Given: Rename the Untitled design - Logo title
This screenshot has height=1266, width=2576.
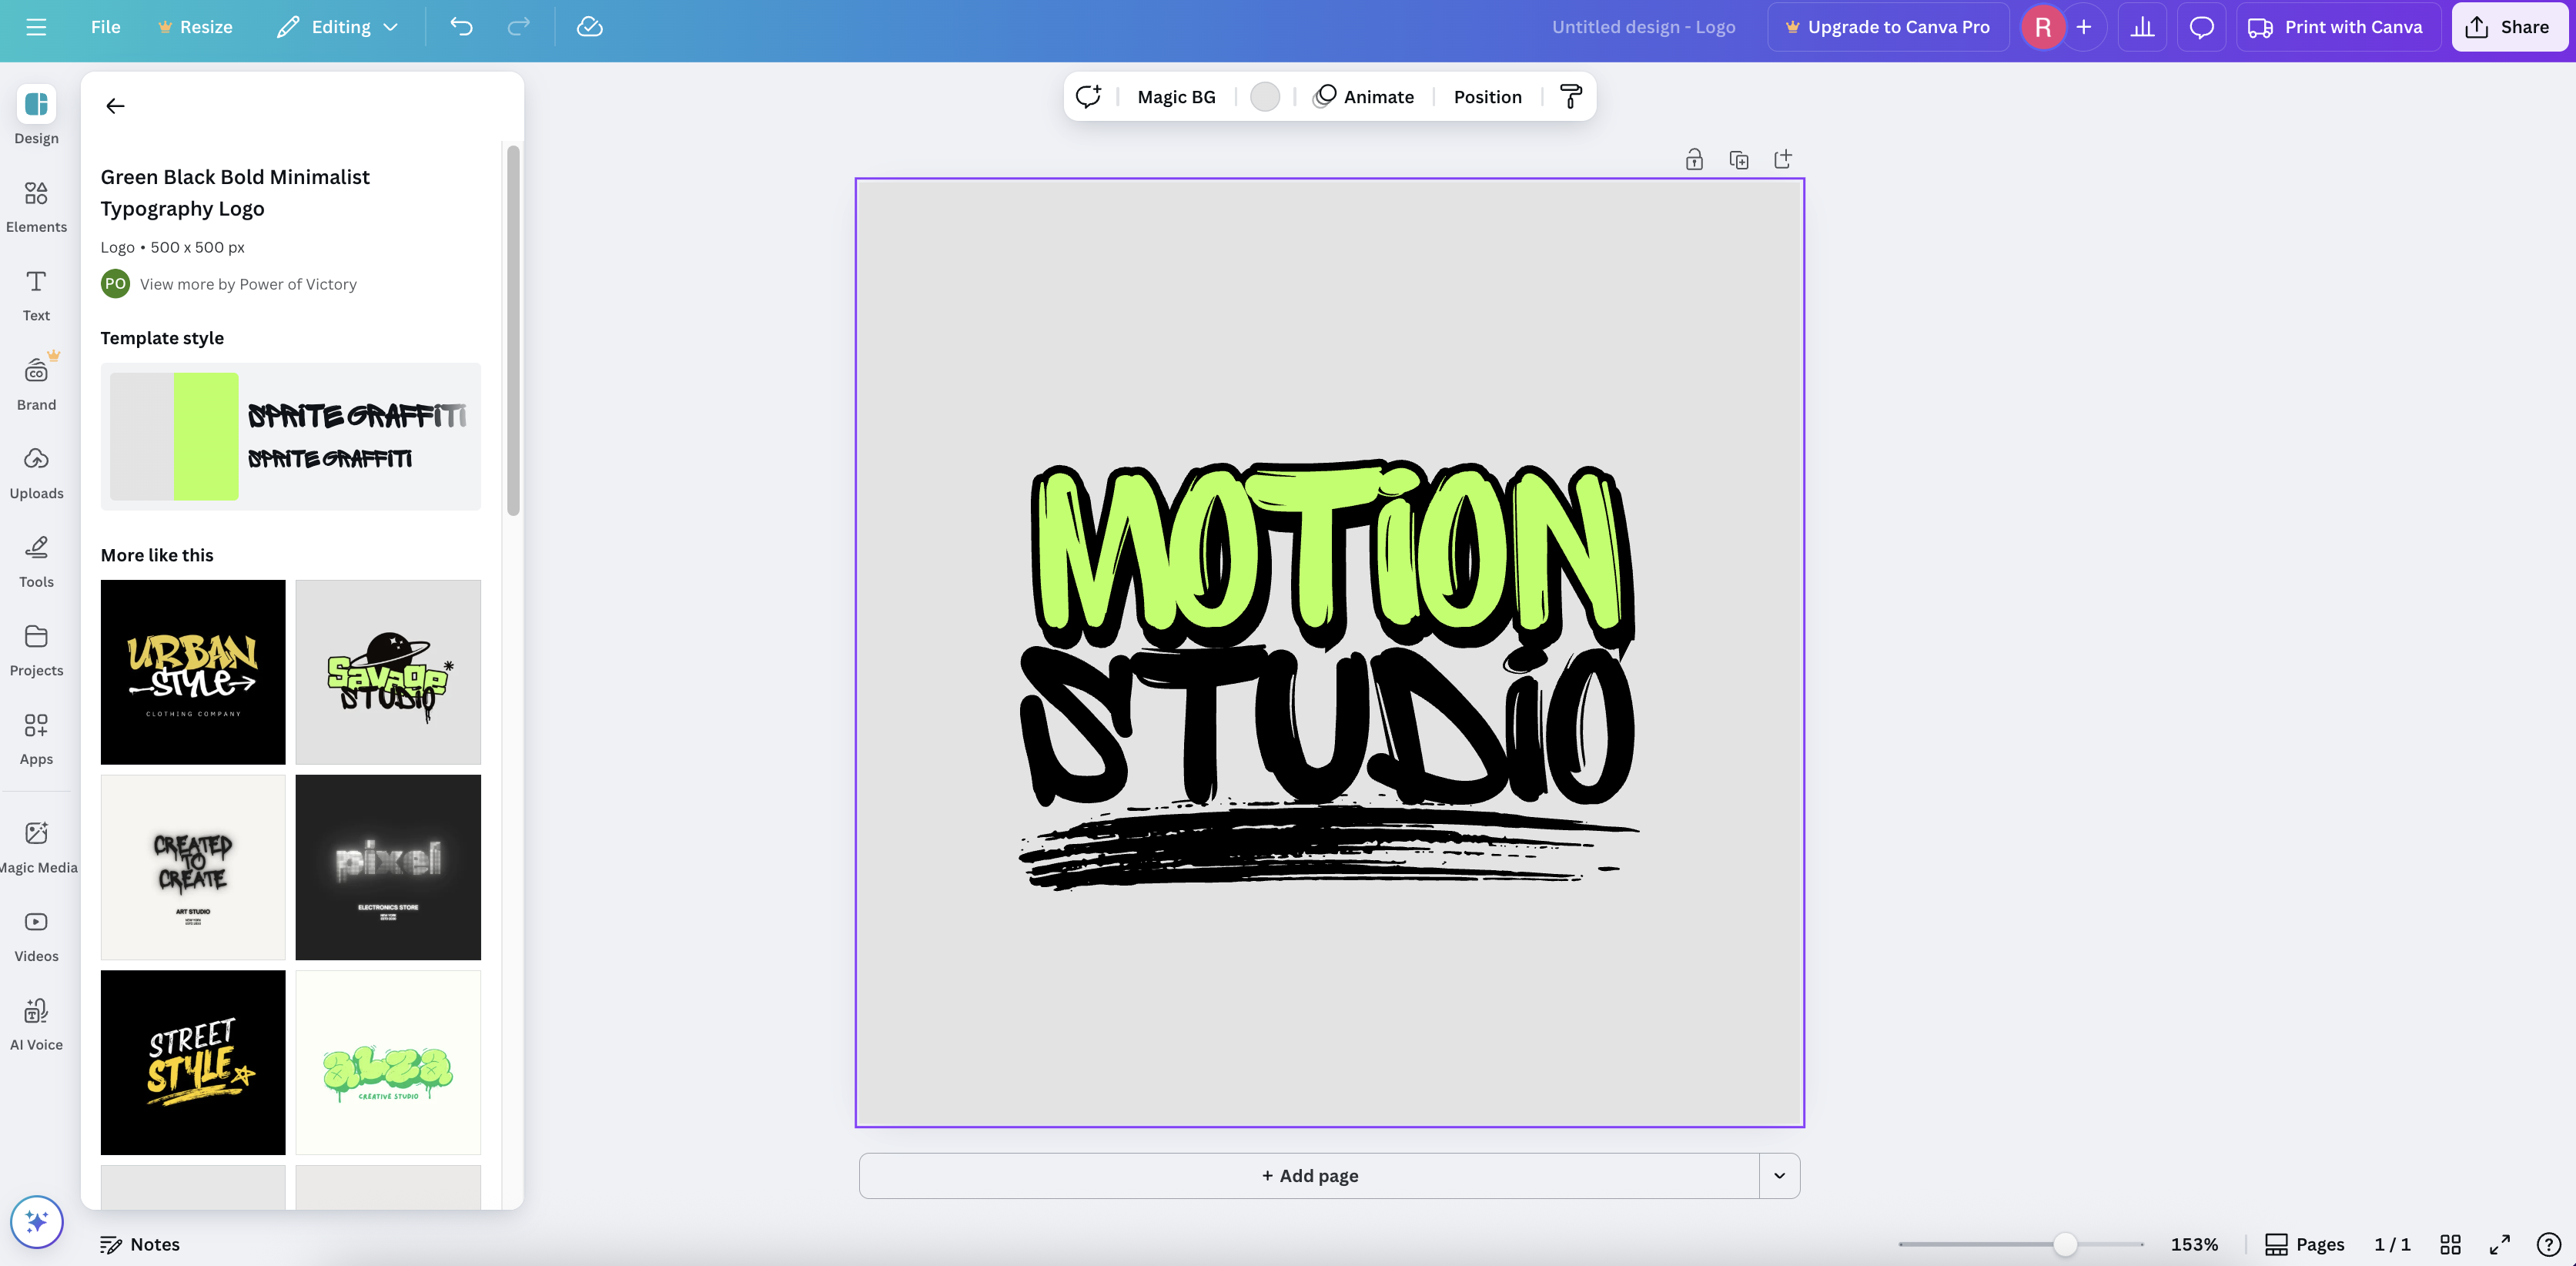Looking at the screenshot, I should [1643, 27].
